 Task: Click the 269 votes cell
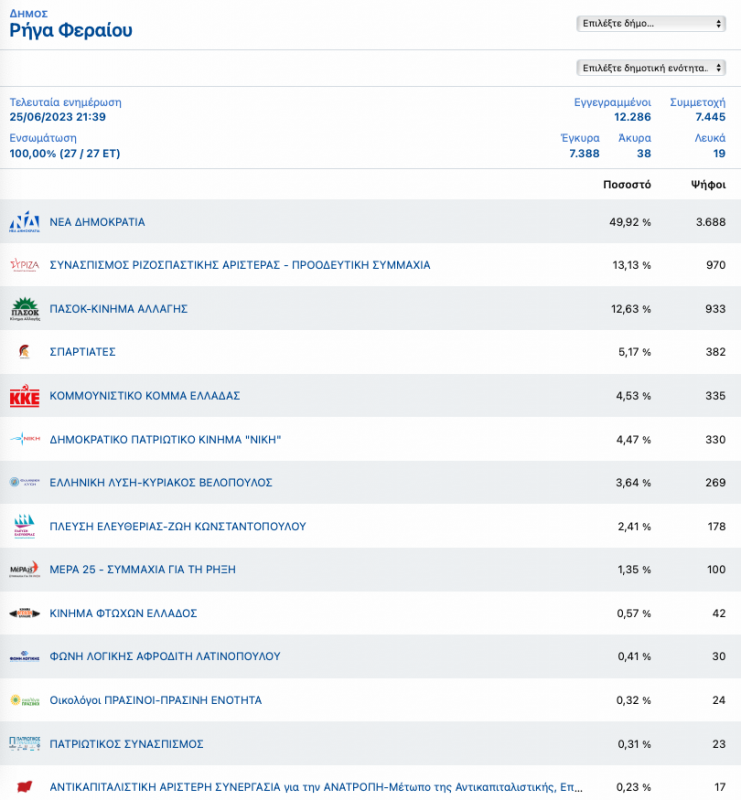pyautogui.click(x=715, y=483)
